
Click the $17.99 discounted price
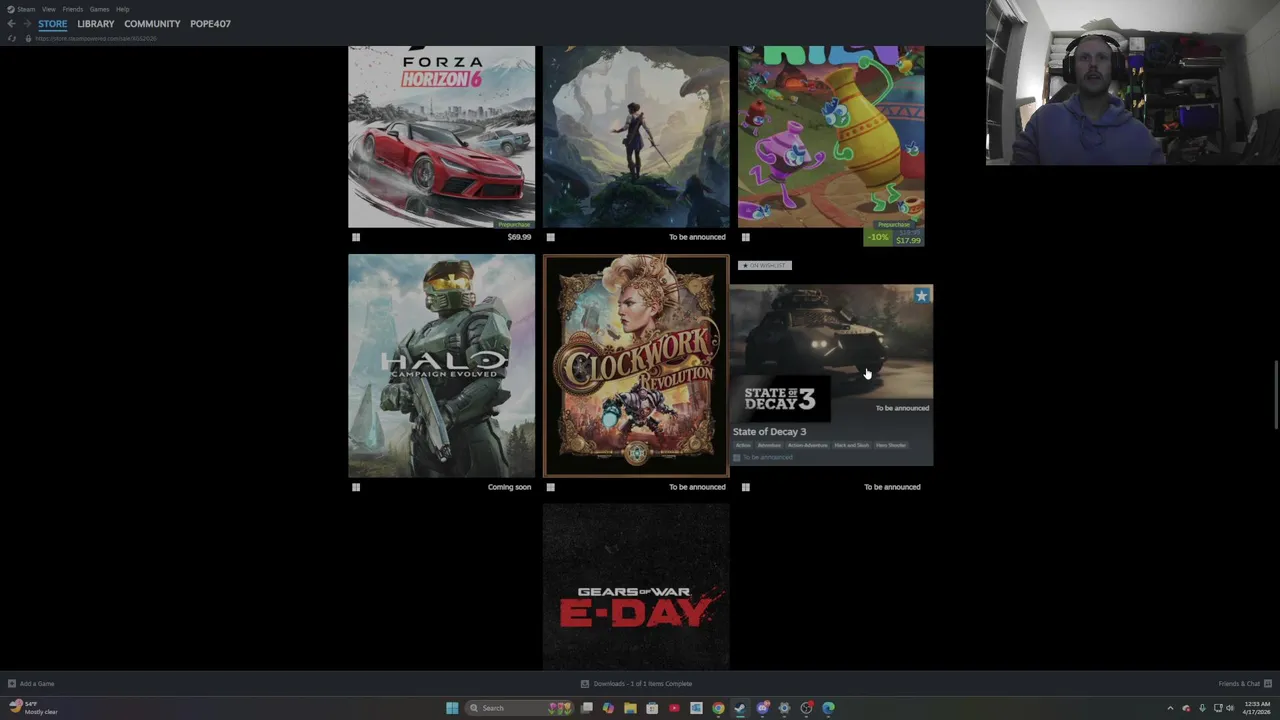click(x=908, y=240)
